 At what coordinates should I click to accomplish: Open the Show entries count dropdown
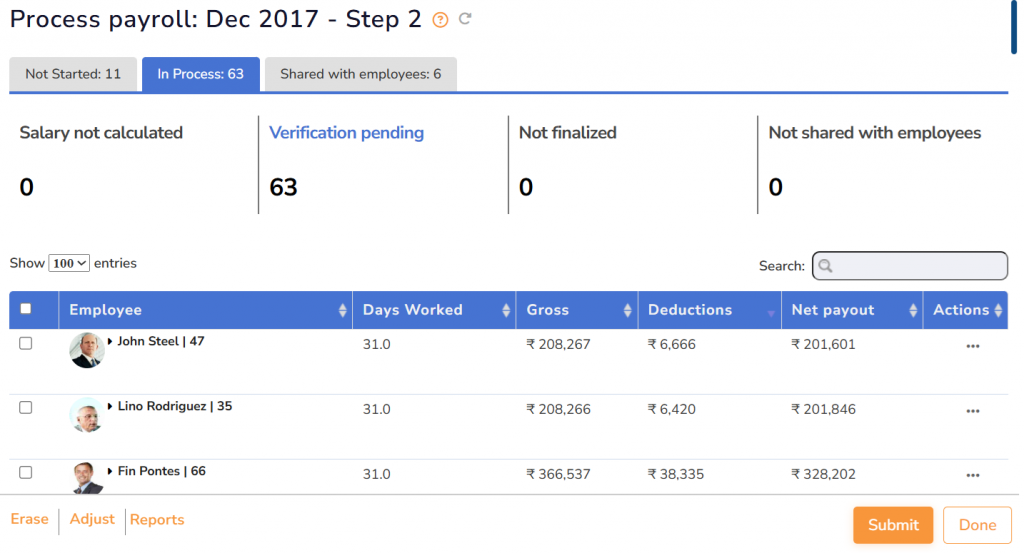[x=69, y=263]
